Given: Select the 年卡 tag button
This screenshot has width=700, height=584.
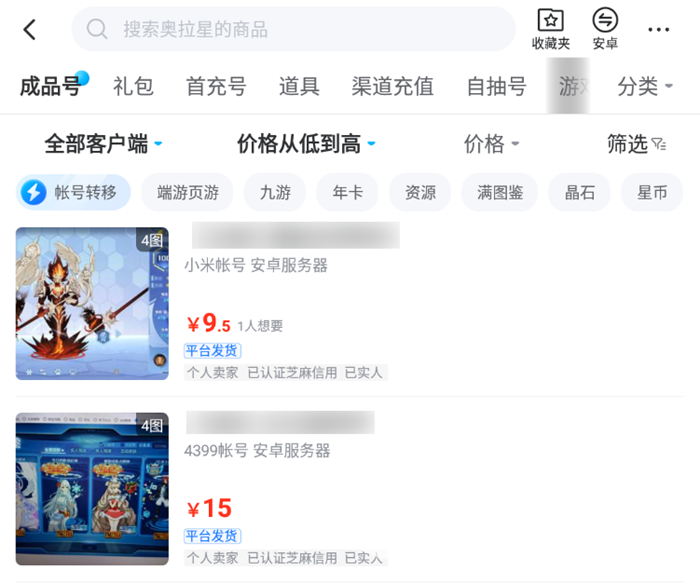Looking at the screenshot, I should coord(348,192).
